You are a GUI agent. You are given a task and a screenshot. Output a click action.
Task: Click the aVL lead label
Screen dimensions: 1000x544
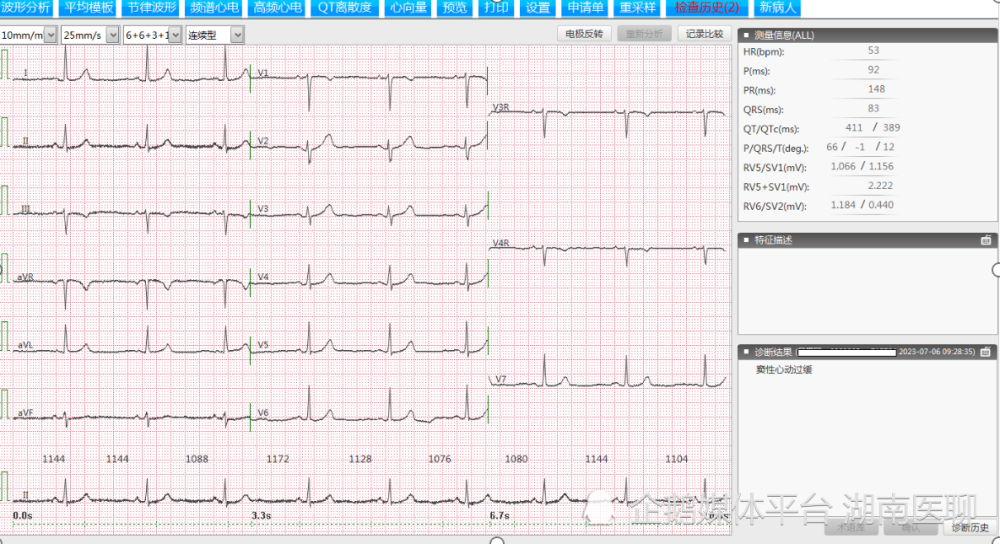point(25,345)
